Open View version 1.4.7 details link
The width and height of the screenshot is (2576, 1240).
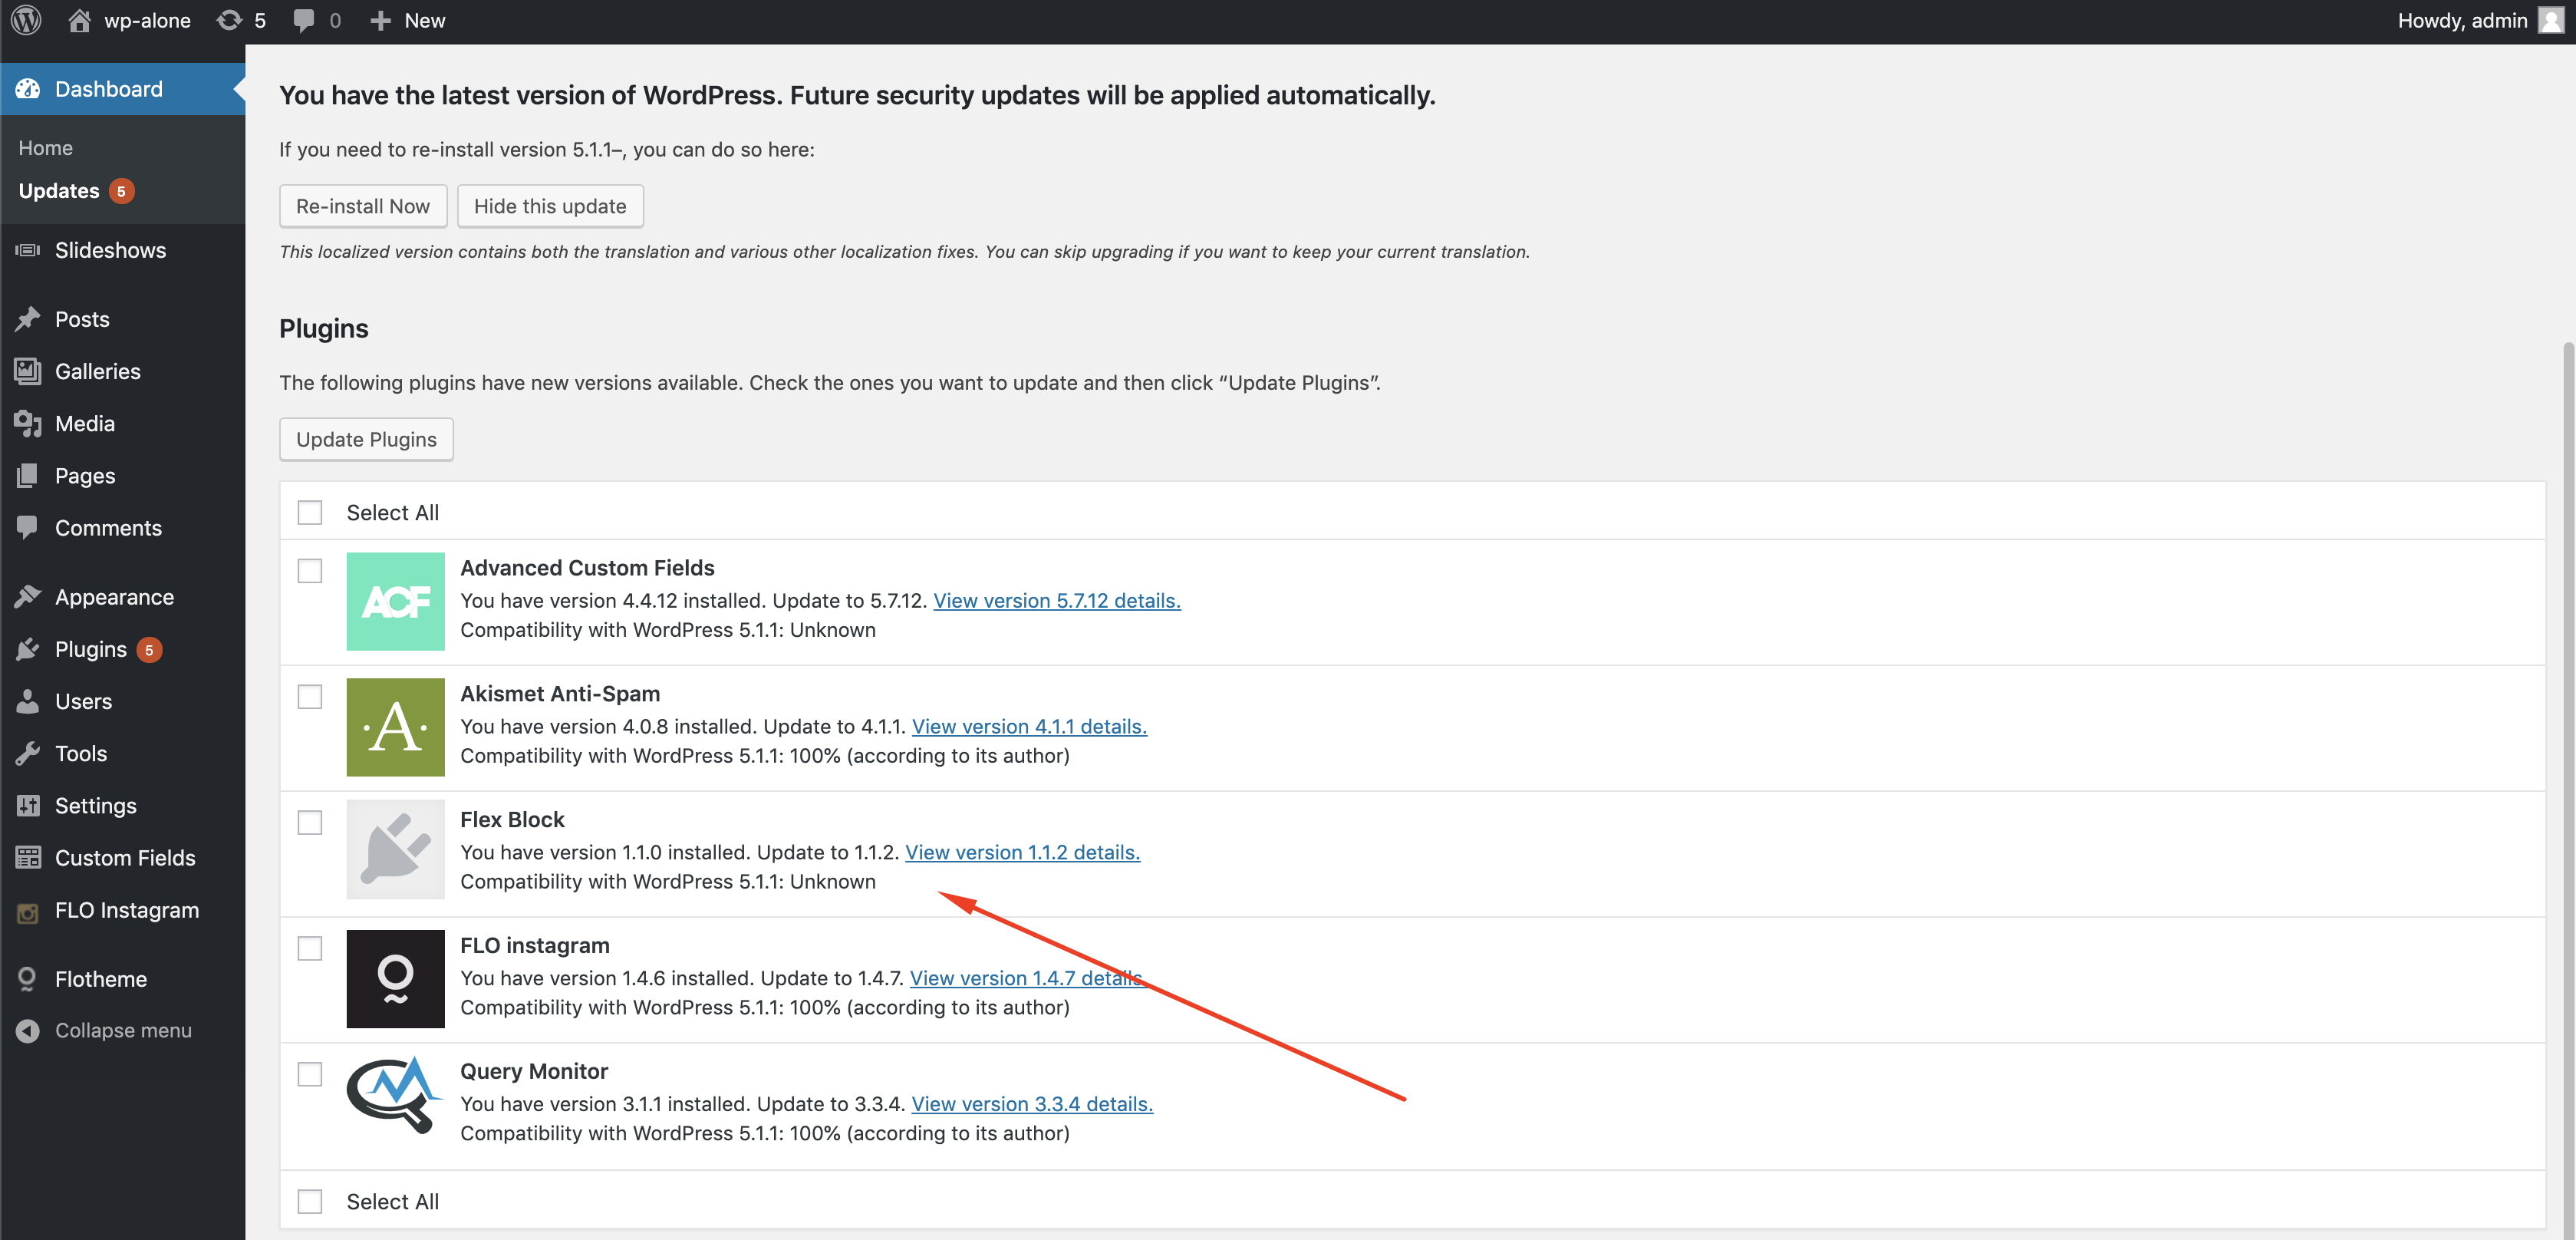coord(1027,978)
